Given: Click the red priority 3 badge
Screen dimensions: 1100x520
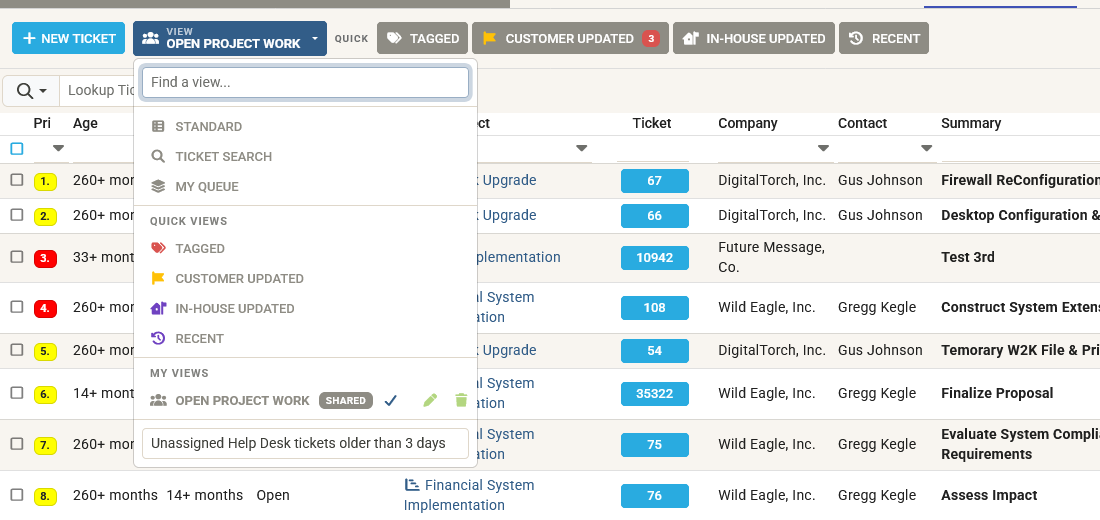Looking at the screenshot, I should [45, 258].
